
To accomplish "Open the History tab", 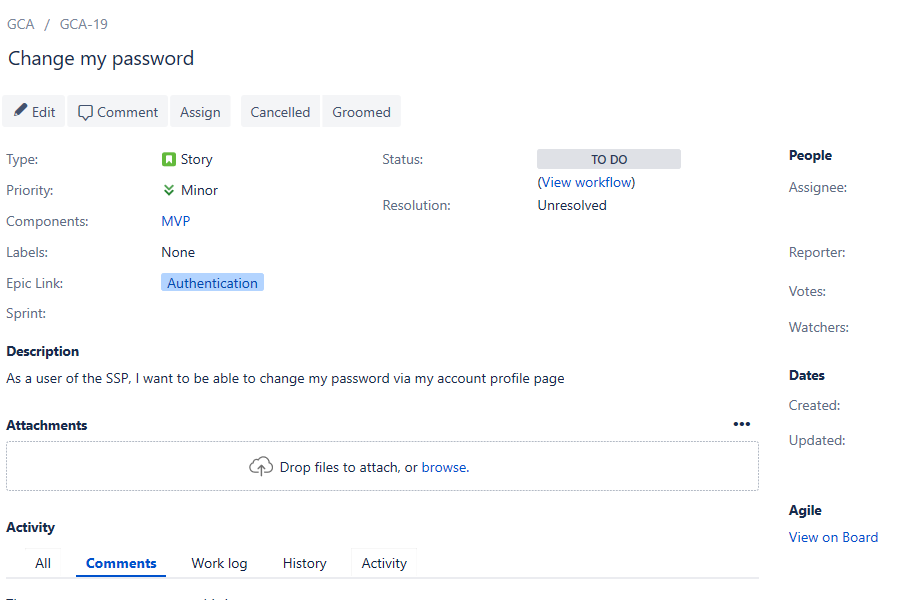I will [x=304, y=563].
